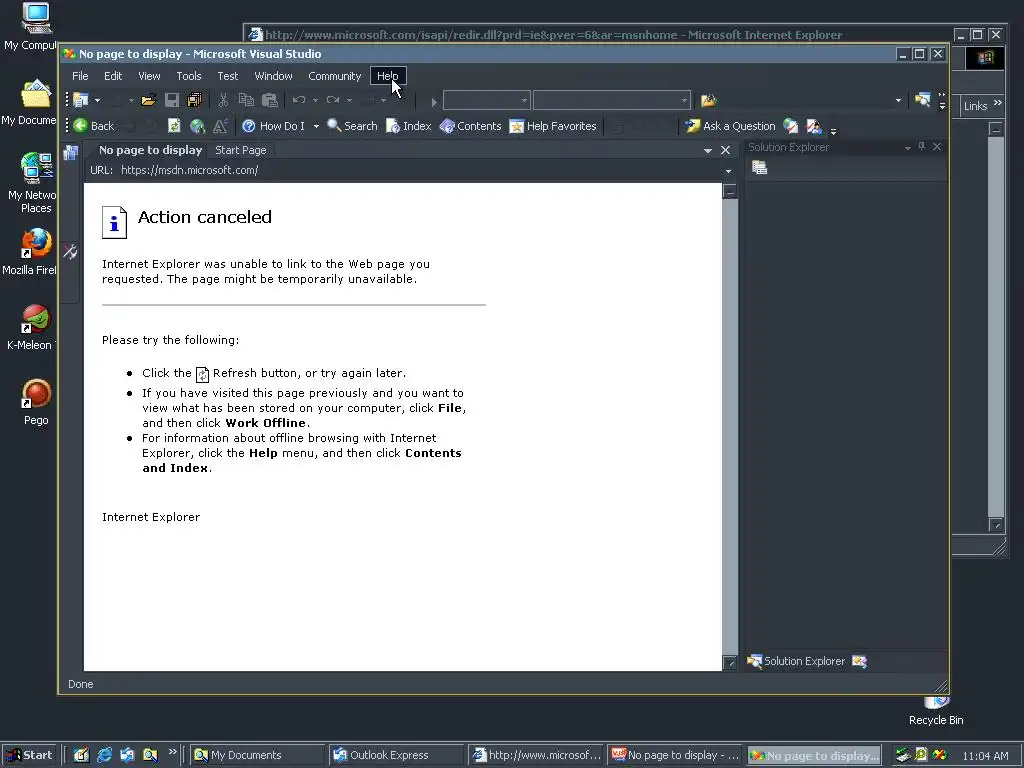Click the Refresh page icon in help toolbar
Viewport: 1024px width, 768px height.
(x=174, y=125)
